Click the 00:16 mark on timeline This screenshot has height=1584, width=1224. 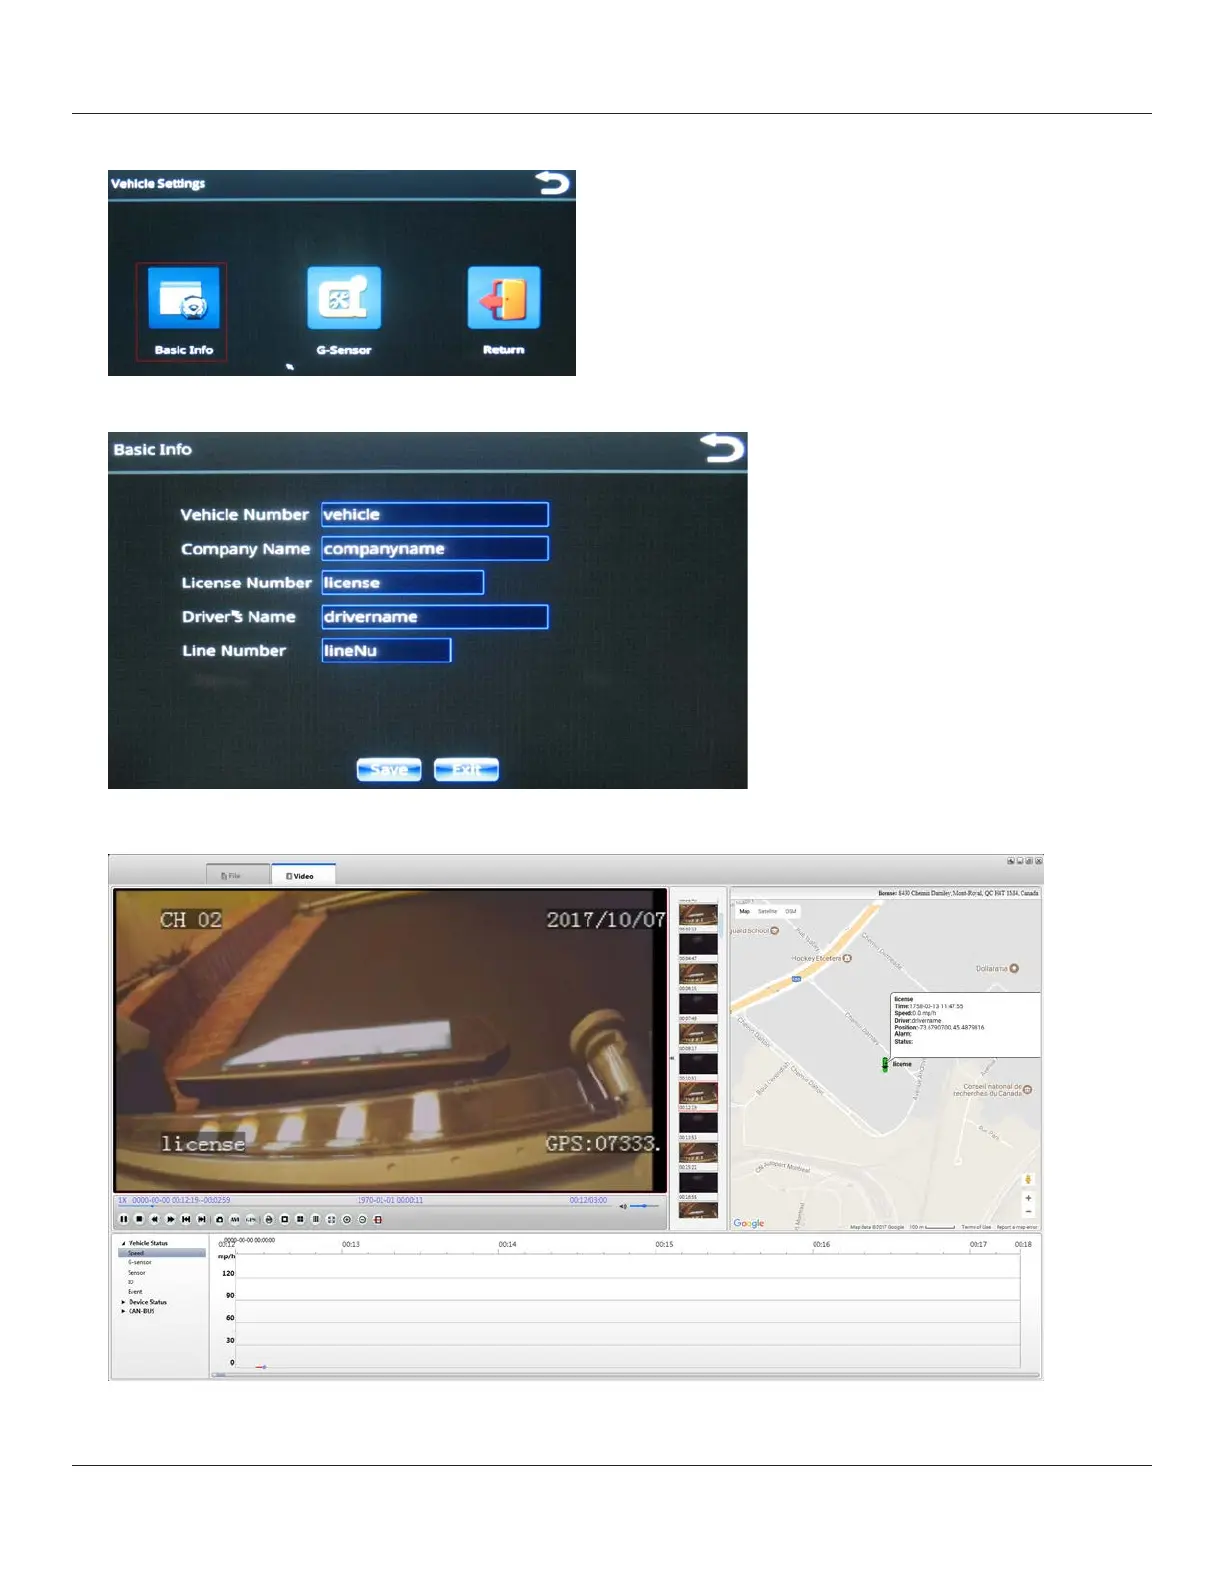click(x=821, y=1244)
